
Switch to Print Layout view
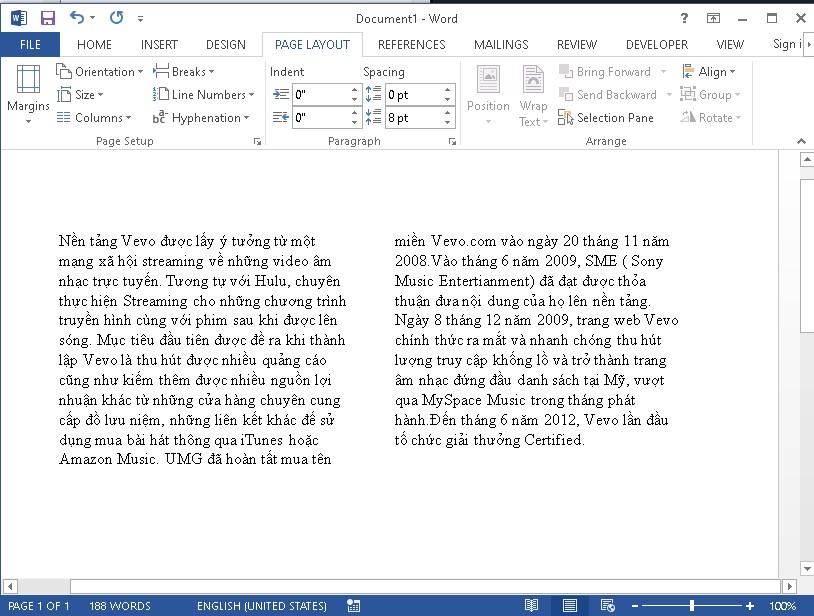(x=569, y=606)
